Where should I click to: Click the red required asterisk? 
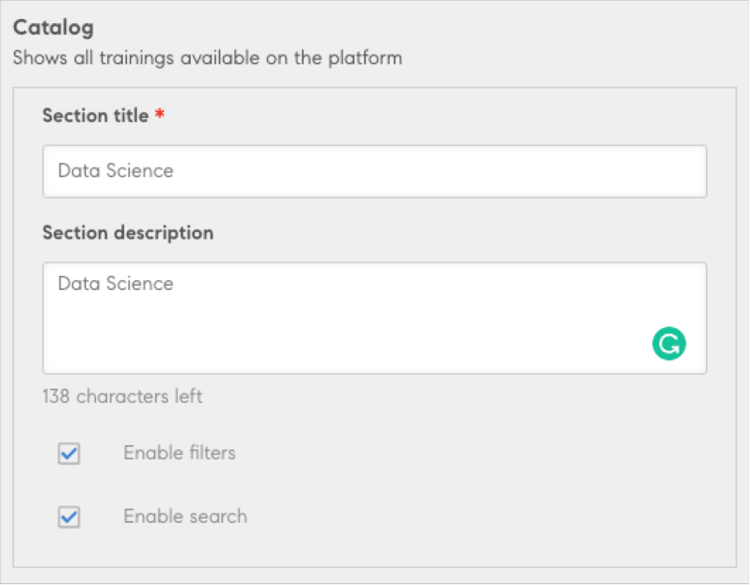click(x=160, y=116)
